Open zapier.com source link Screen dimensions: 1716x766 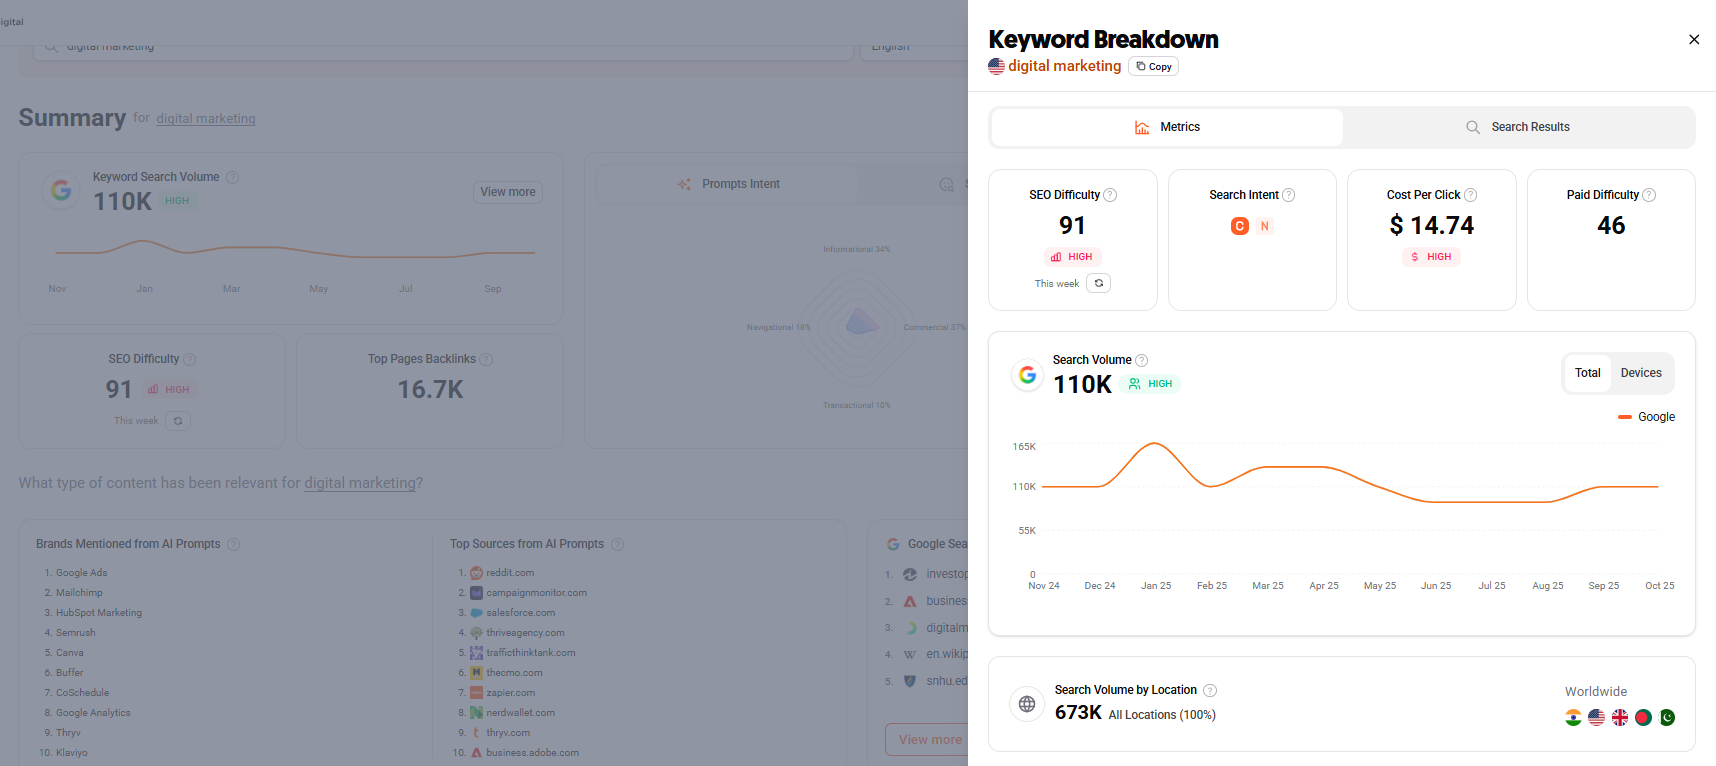click(510, 693)
